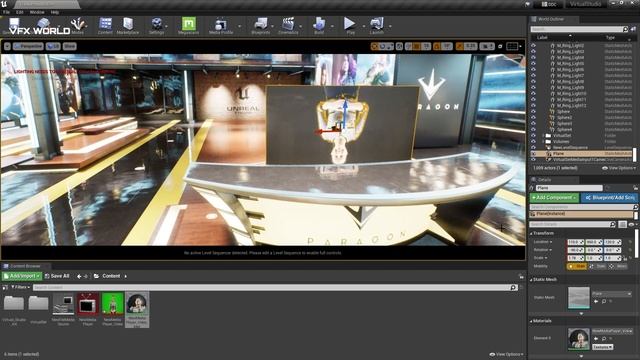Viewport: 640px width, 360px height.
Task: Set Mobility to Static
Action: point(577,266)
